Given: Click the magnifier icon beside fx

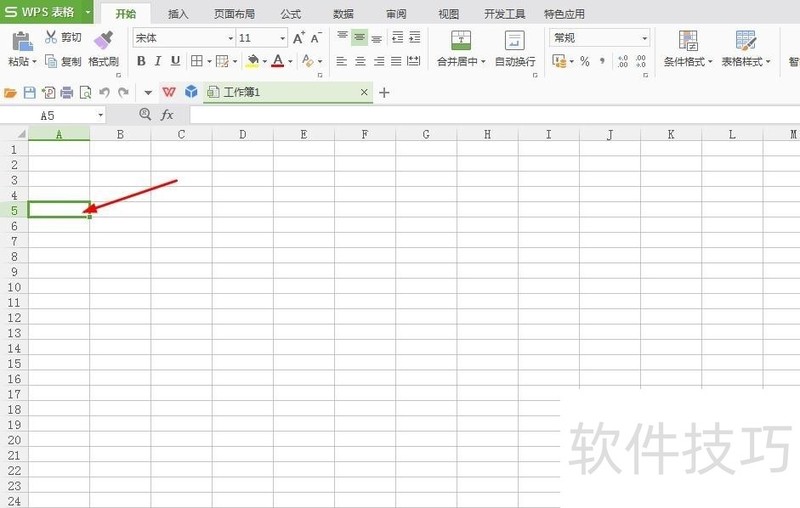Looking at the screenshot, I should tap(145, 114).
